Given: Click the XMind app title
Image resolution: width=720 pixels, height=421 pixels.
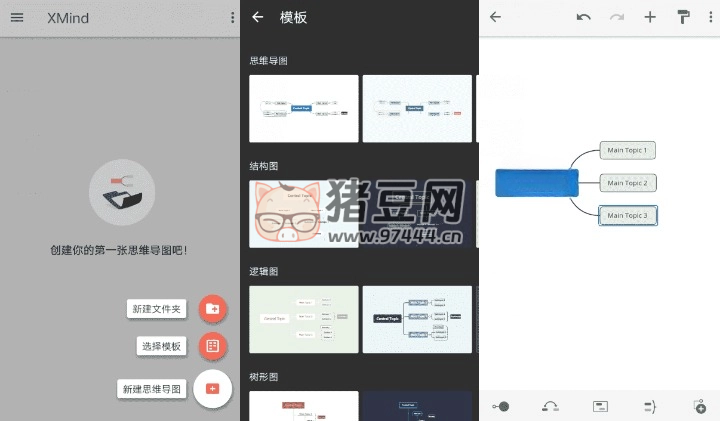Looking at the screenshot, I should pyautogui.click(x=68, y=18).
